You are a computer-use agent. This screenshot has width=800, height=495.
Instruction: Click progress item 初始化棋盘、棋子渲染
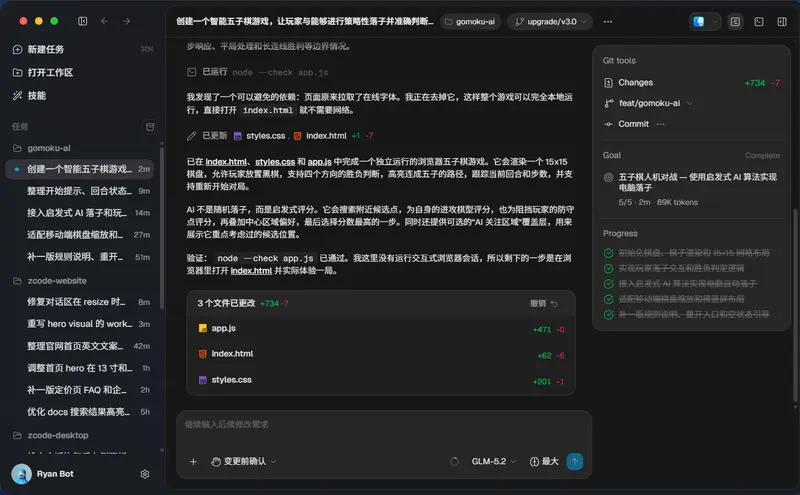point(686,253)
